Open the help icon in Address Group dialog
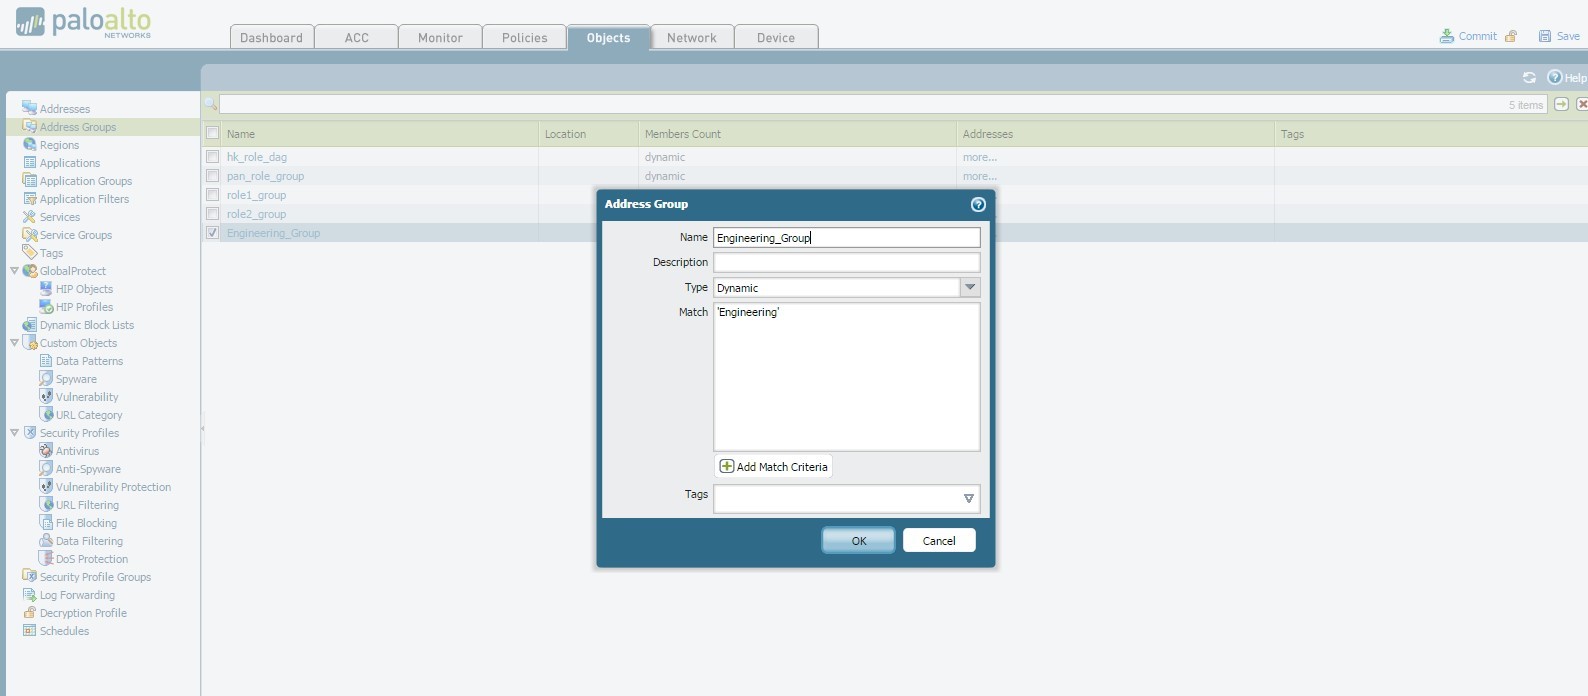This screenshot has width=1588, height=696. point(978,204)
